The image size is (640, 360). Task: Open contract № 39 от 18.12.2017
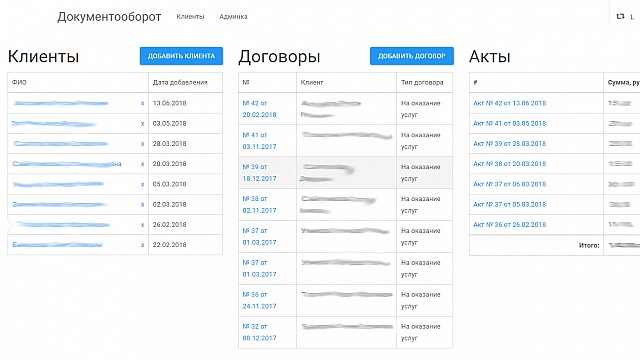pyautogui.click(x=259, y=173)
